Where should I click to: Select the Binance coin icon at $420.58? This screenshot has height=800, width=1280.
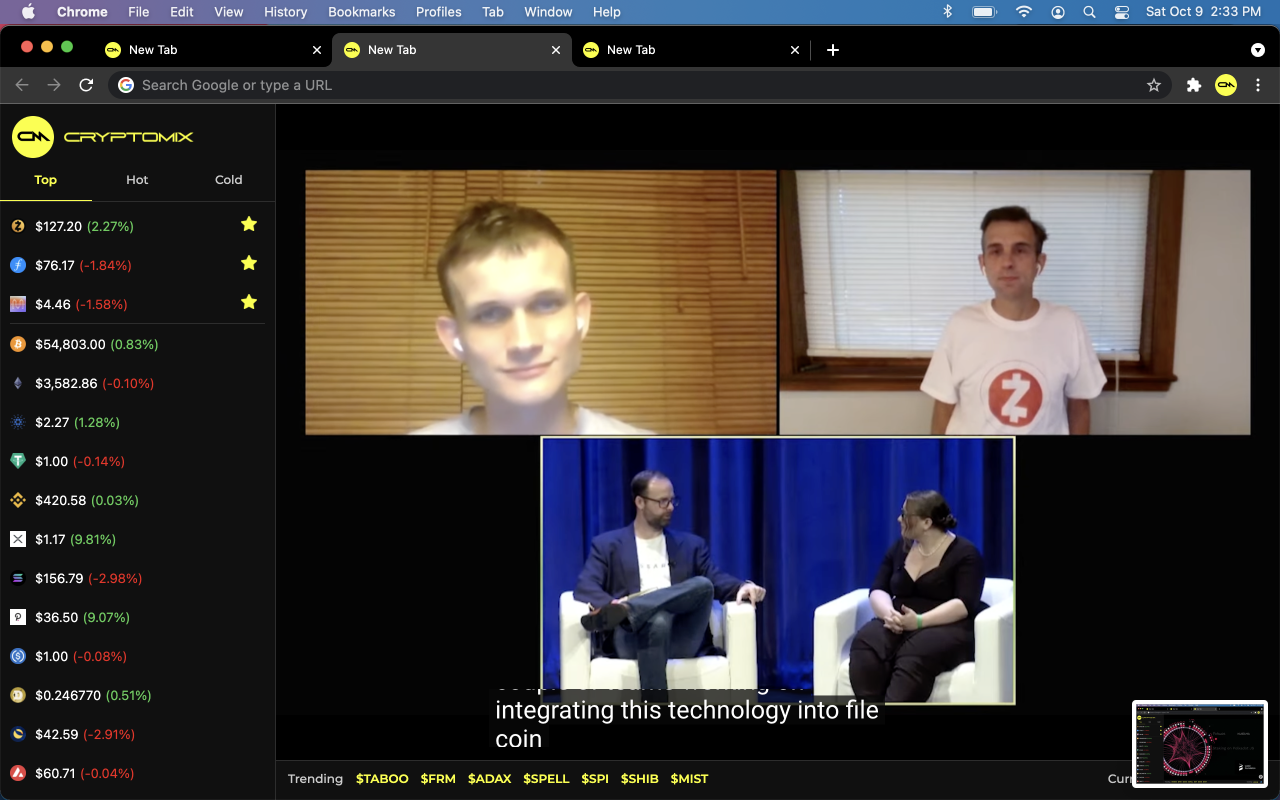(x=18, y=500)
